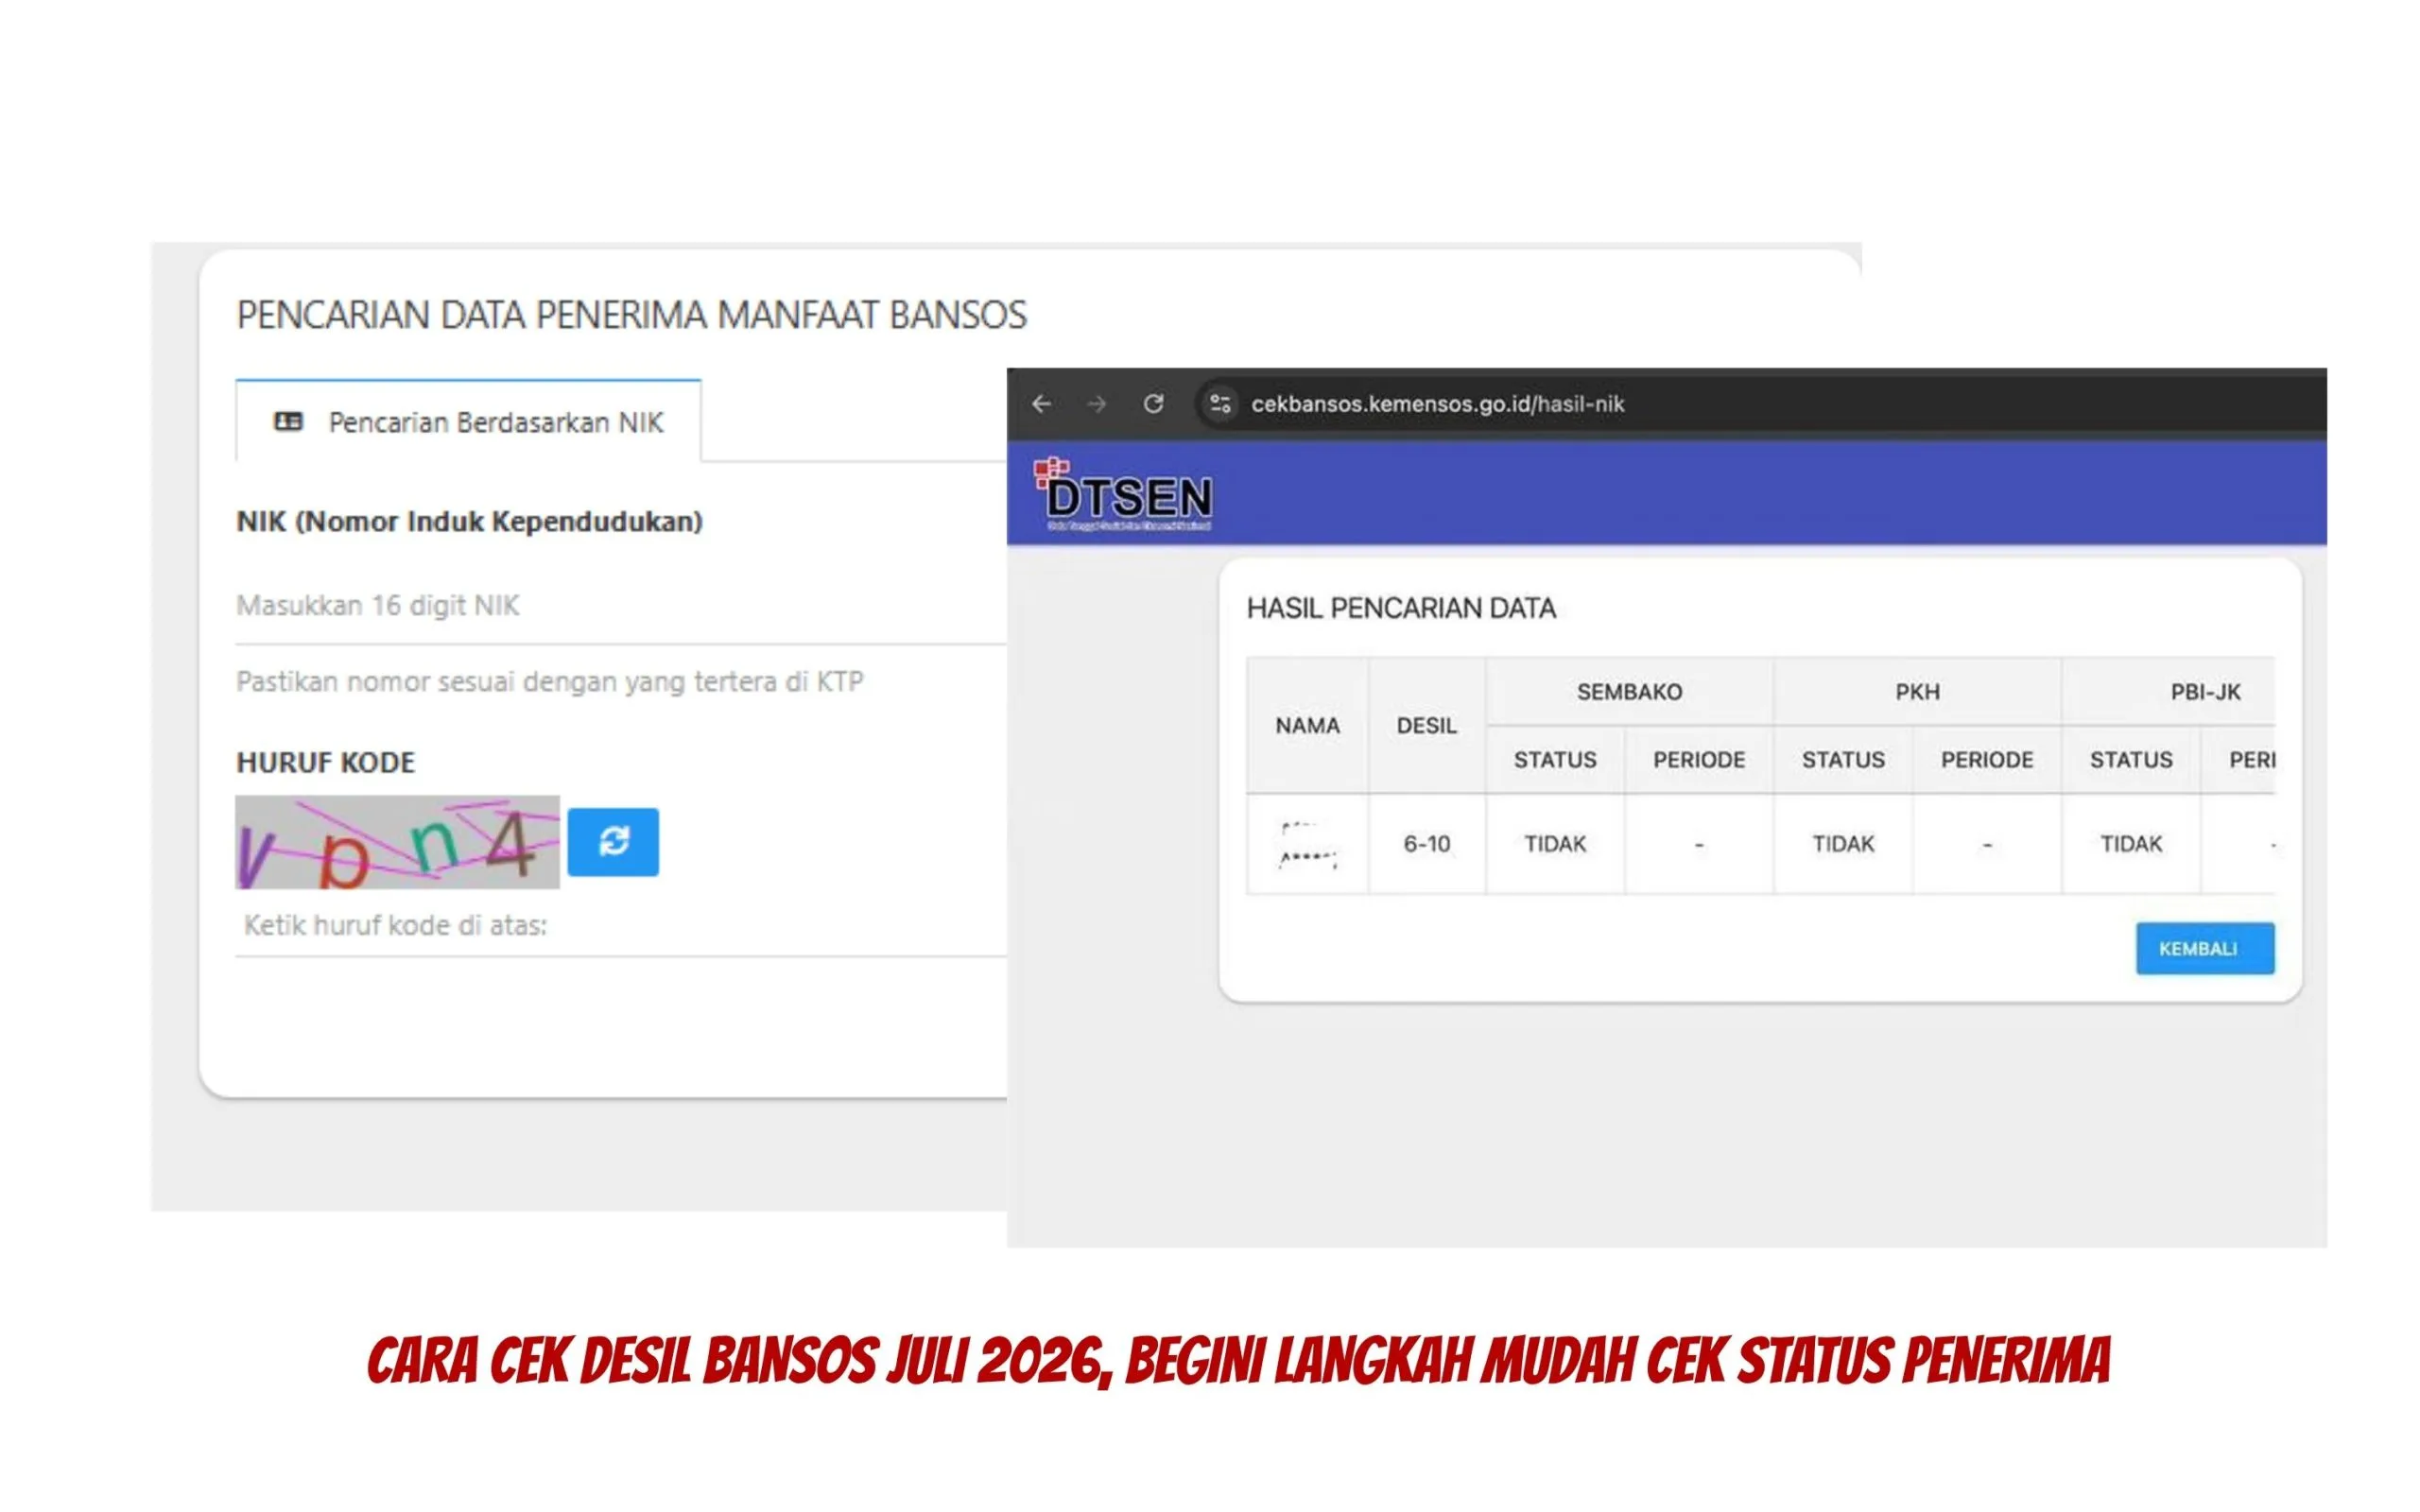Image resolution: width=2420 pixels, height=1512 pixels.
Task: Click the DESIL column header
Action: pyautogui.click(x=1426, y=726)
